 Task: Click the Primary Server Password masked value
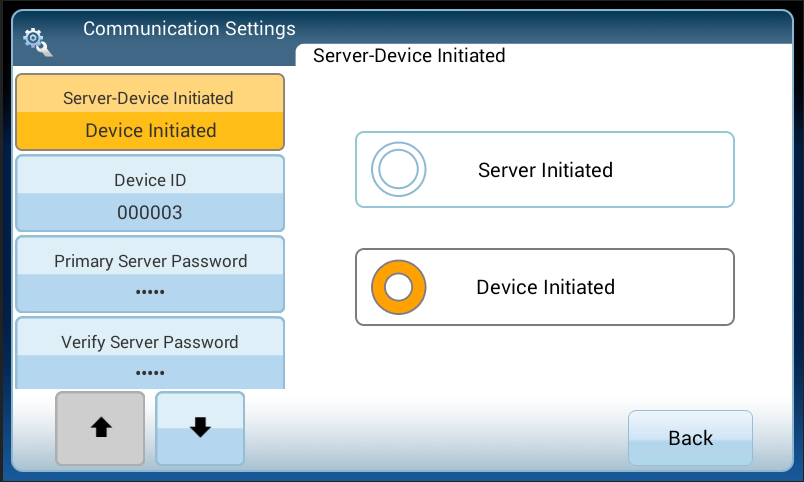[150, 293]
